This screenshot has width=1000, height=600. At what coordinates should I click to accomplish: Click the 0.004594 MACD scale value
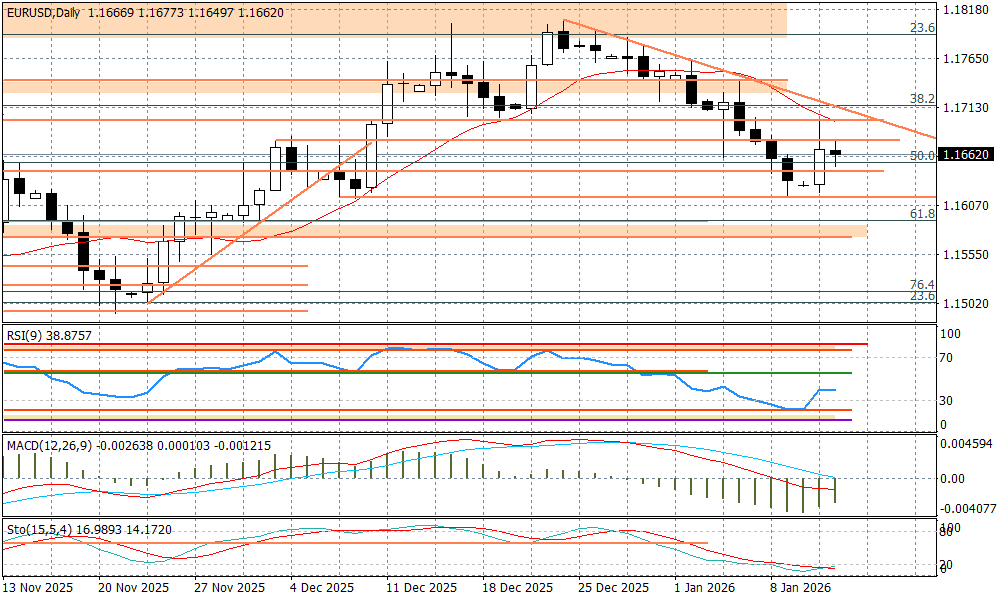point(967,443)
